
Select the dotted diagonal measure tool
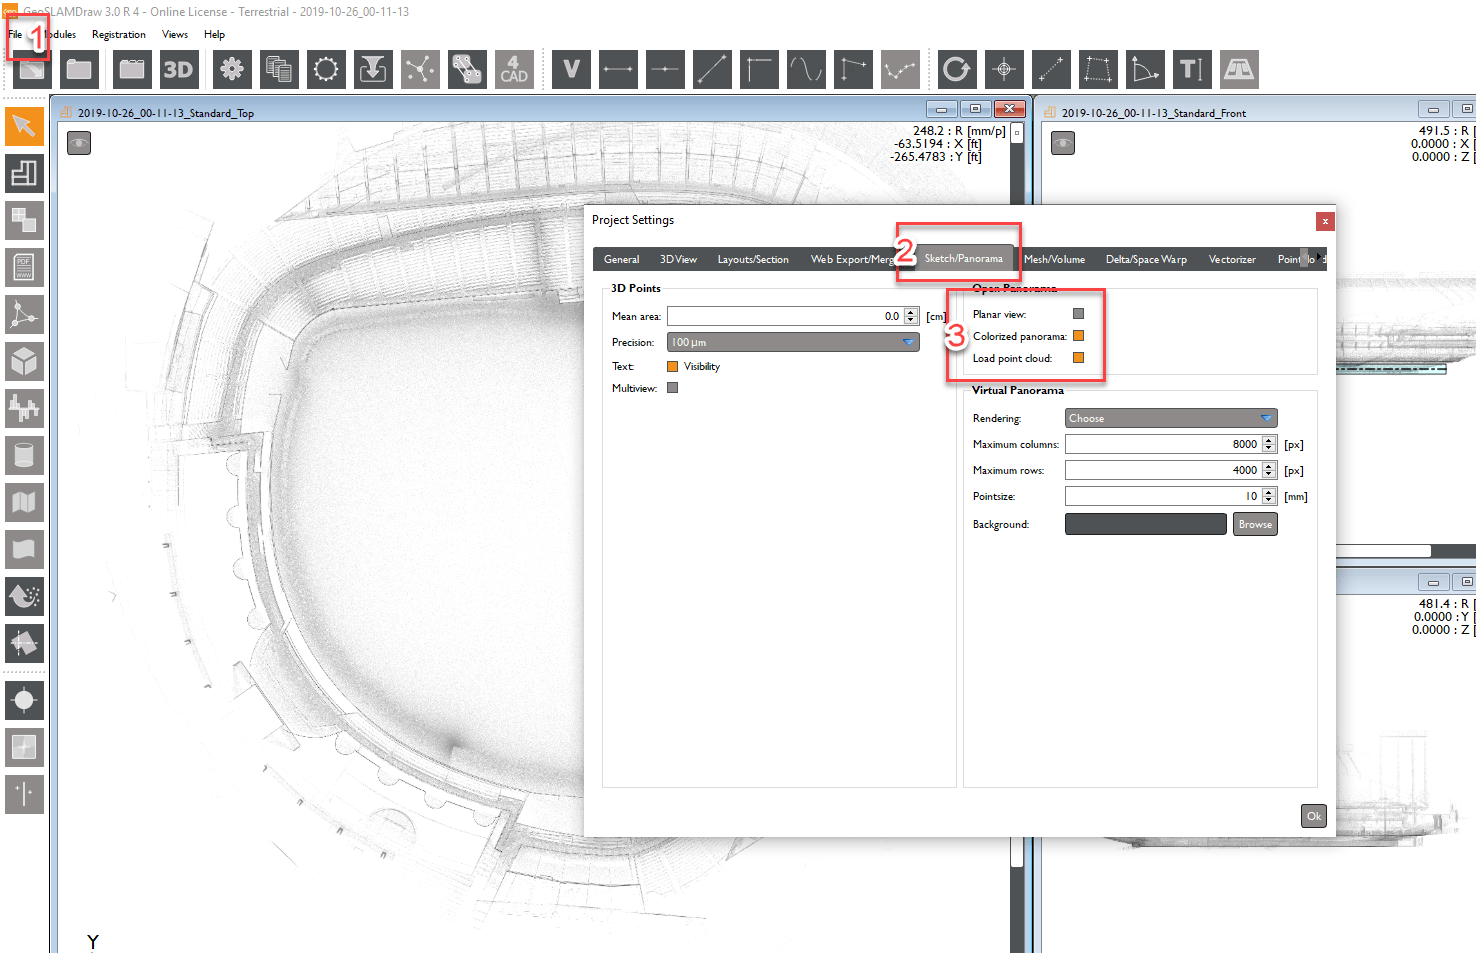coord(1051,69)
